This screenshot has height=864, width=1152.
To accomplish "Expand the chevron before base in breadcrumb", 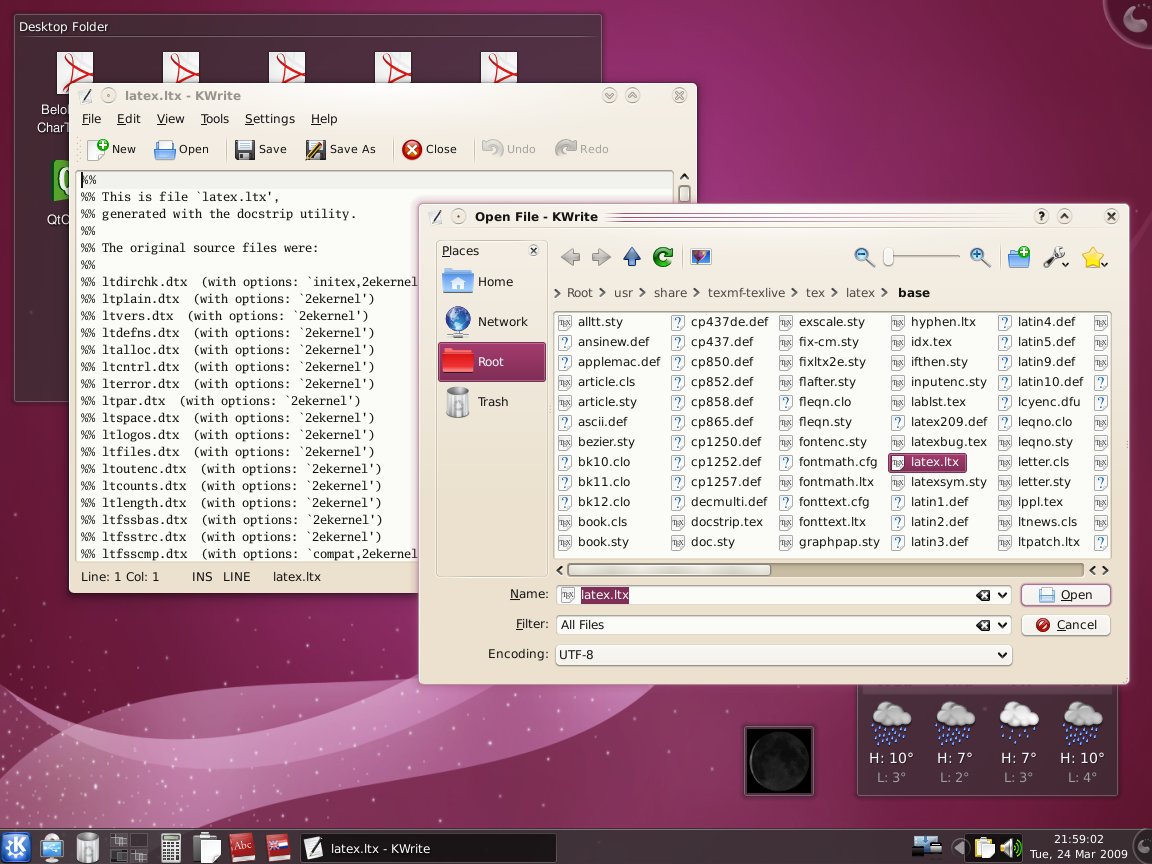I will (884, 293).
